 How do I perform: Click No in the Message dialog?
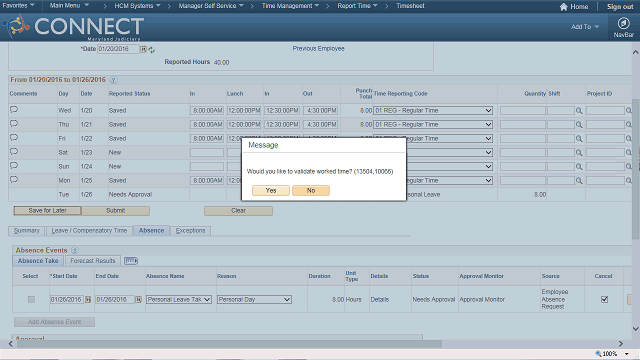click(311, 191)
